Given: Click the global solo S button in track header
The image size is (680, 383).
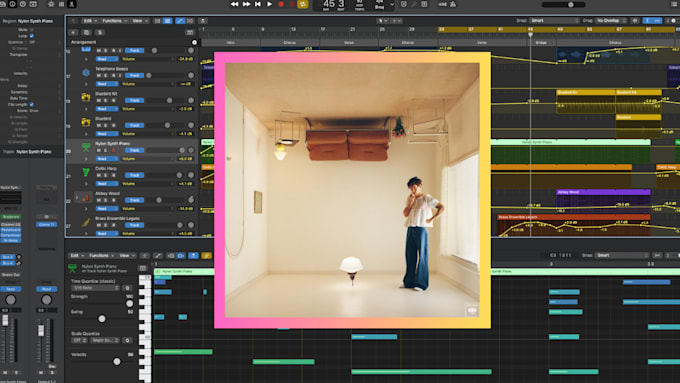Looking at the screenshot, I should click(x=100, y=33).
